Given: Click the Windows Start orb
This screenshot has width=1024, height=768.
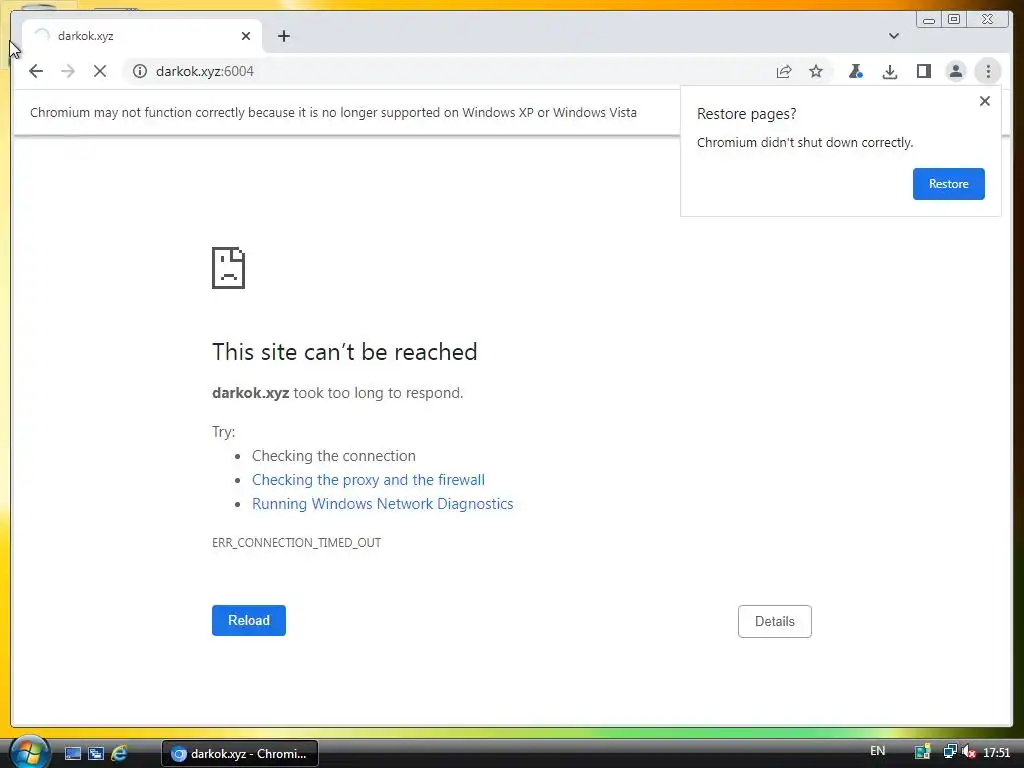Looking at the screenshot, I should [x=29, y=752].
